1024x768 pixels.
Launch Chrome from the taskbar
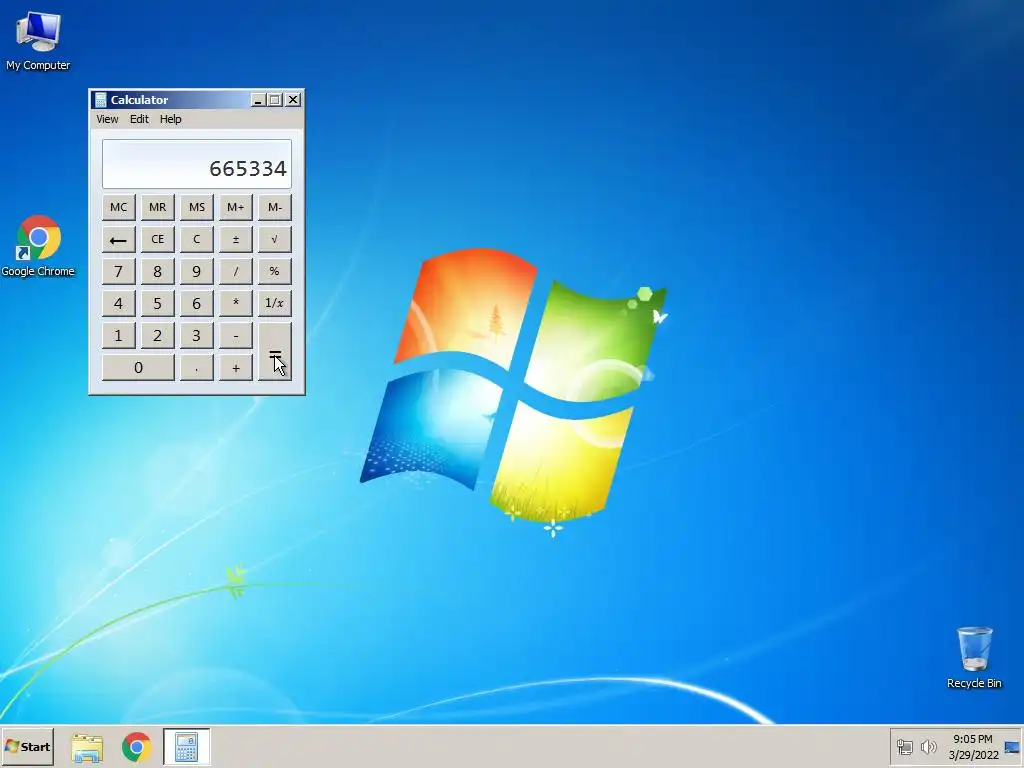tap(136, 747)
